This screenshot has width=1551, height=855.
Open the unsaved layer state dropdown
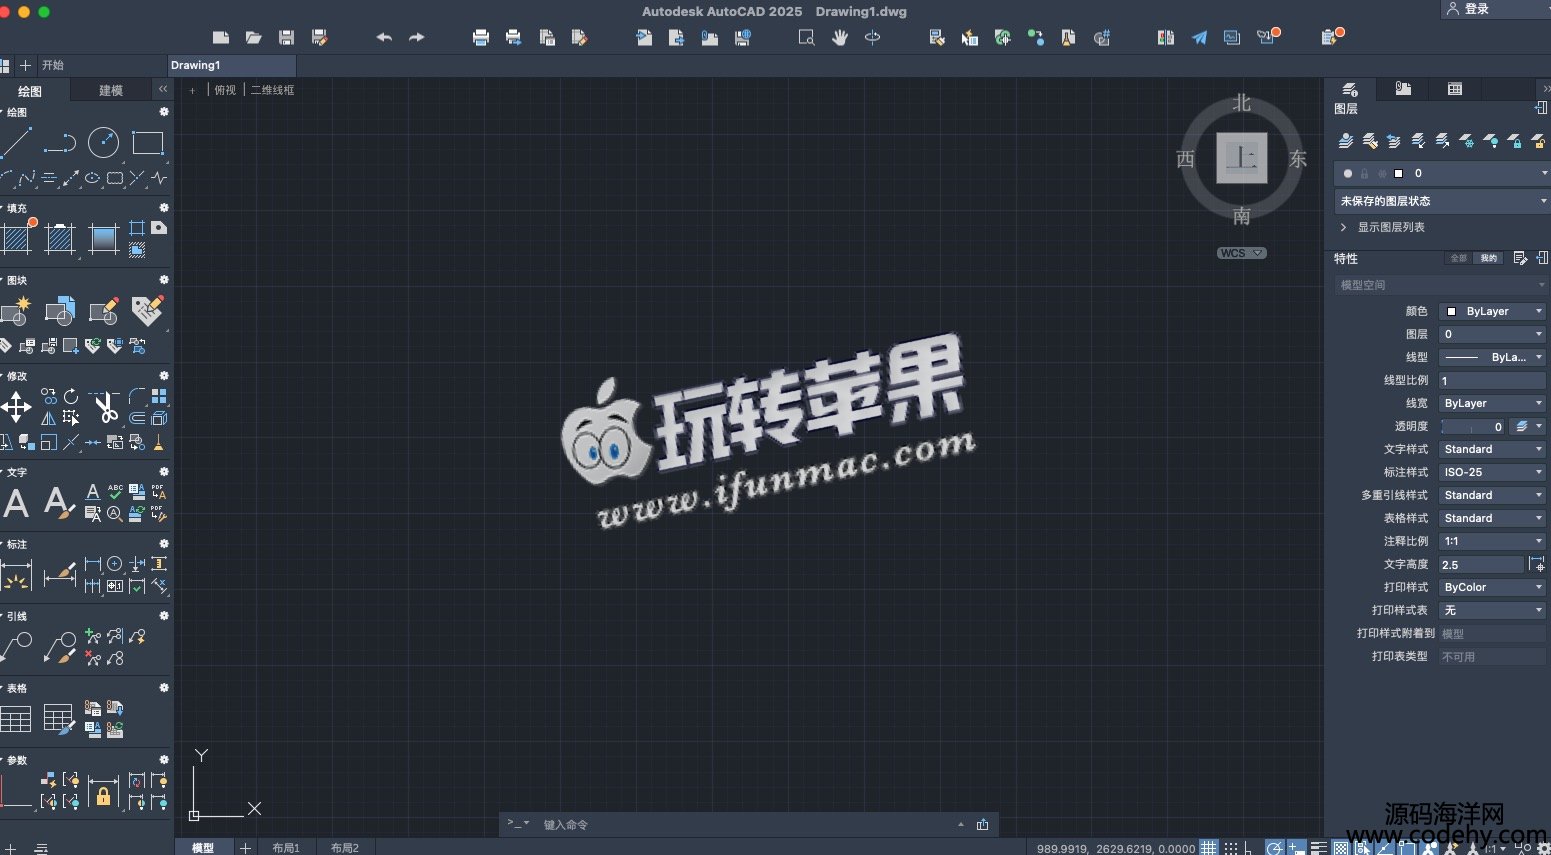1442,201
